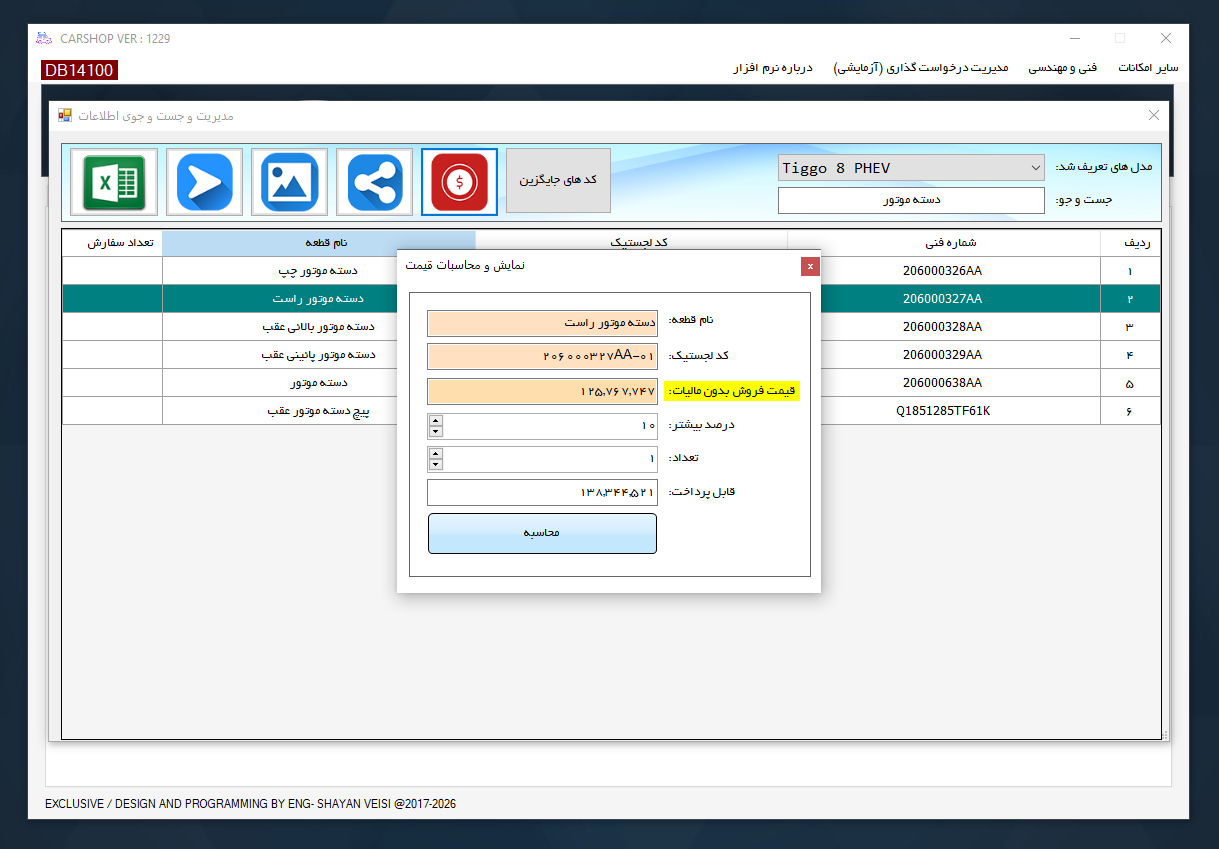
Task: Click the blue share icon
Action: point(375,181)
